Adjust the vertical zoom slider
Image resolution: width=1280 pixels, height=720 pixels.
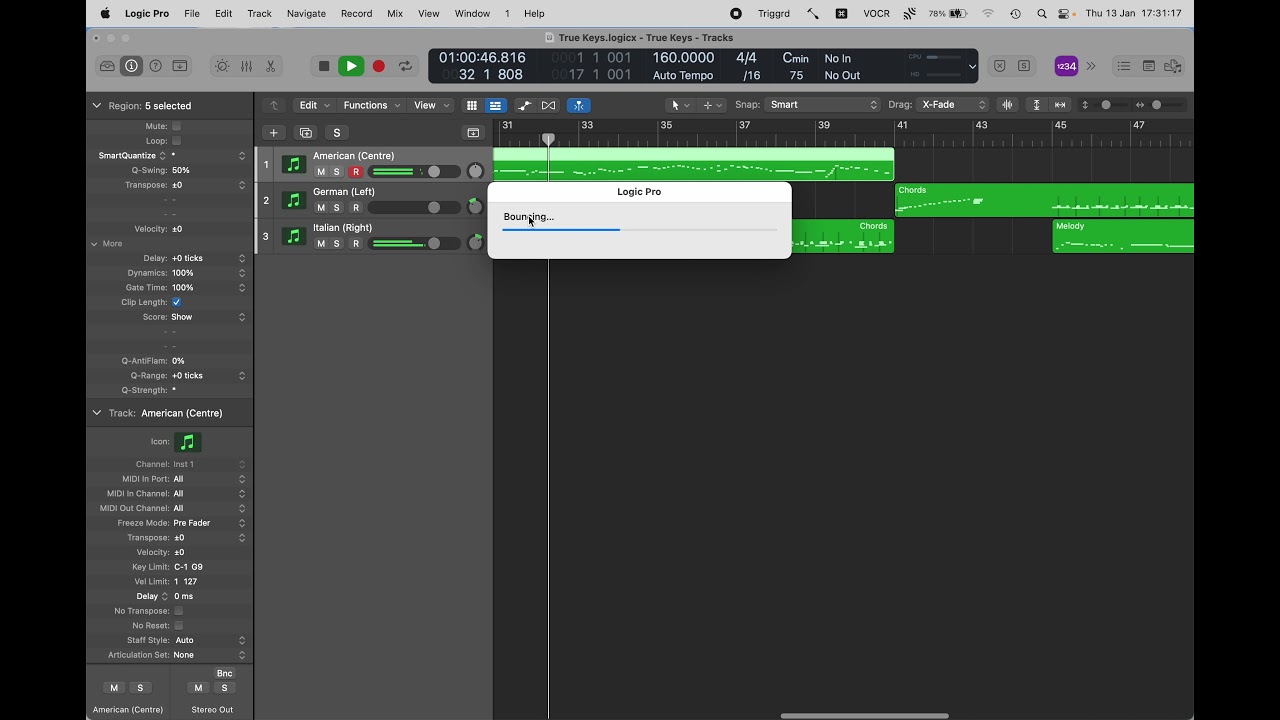click(x=1106, y=105)
